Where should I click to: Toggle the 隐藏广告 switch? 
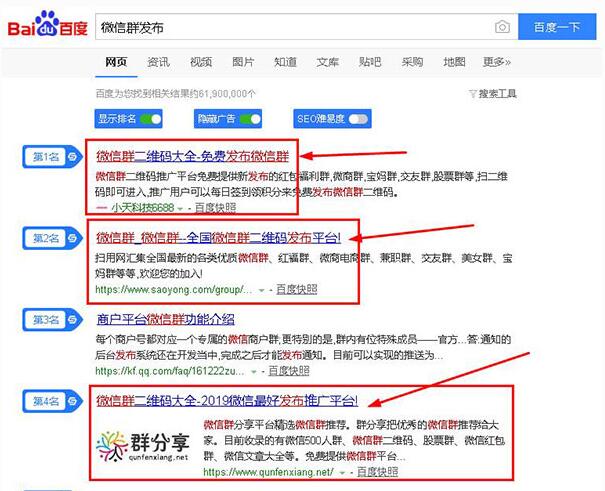pos(249,119)
